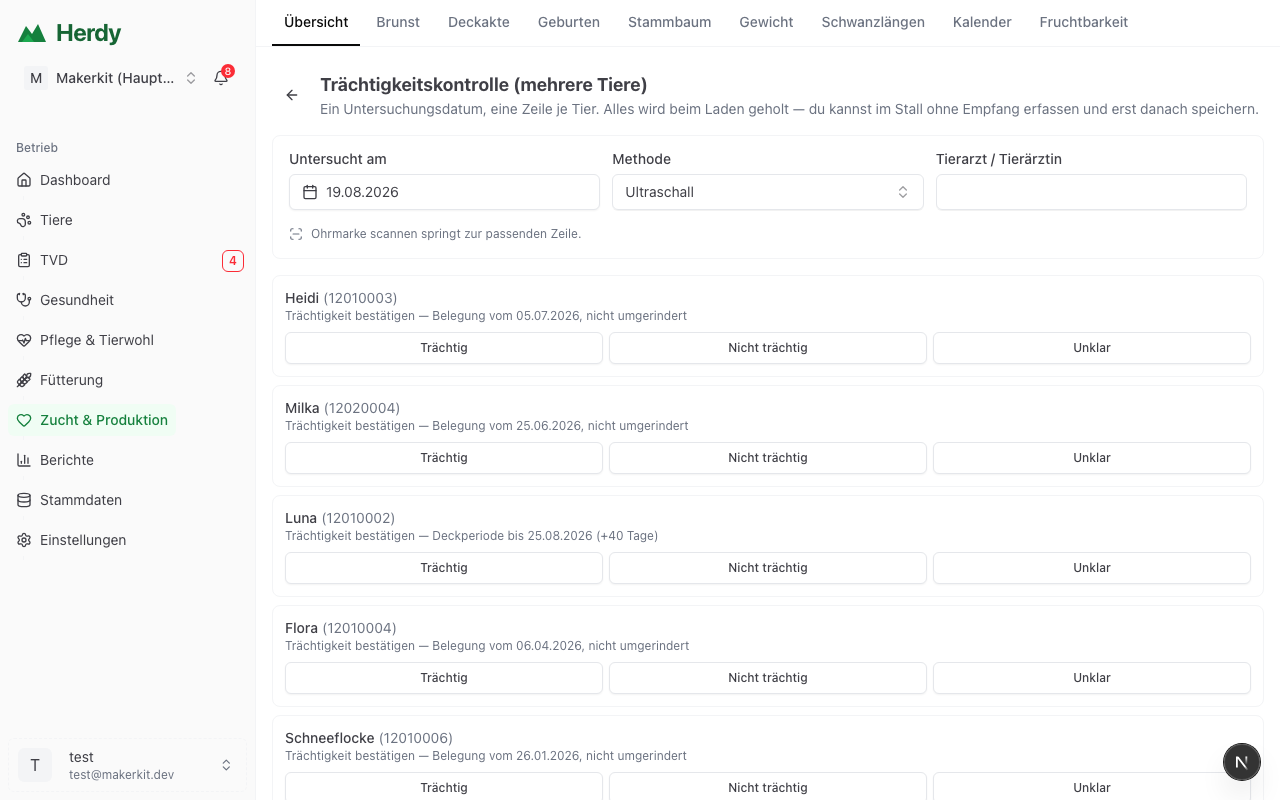Open the Schwanzlängen tab
Viewport: 1280px width, 800px height.
[873, 22]
